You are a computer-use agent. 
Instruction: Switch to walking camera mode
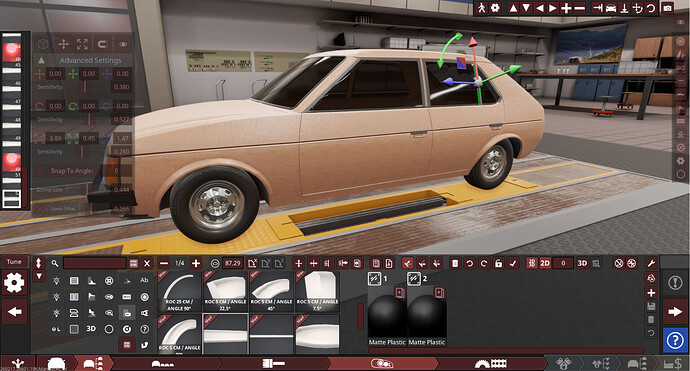tap(481, 8)
